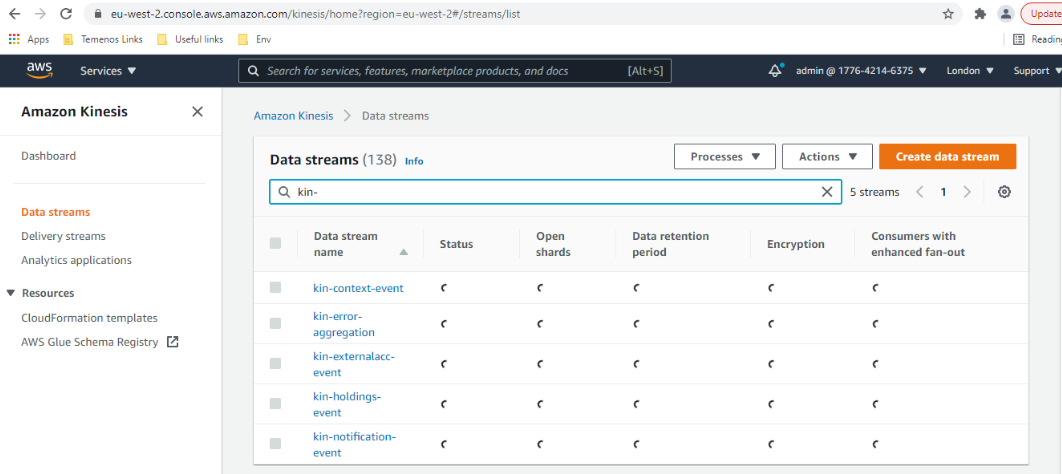
Task: Clear the stream search filter text
Action: [827, 192]
